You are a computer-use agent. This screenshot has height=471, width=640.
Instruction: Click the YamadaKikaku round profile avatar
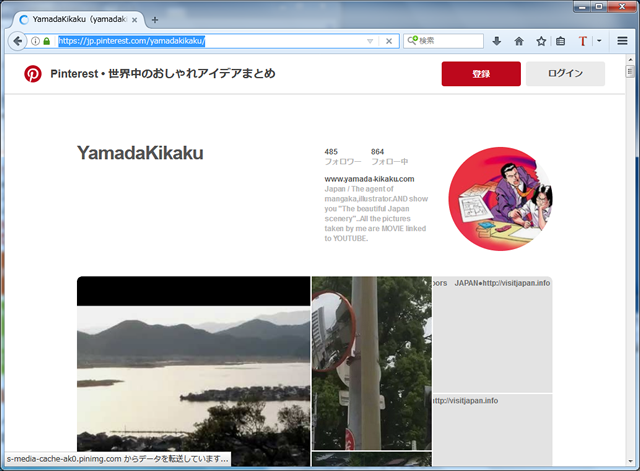click(500, 199)
